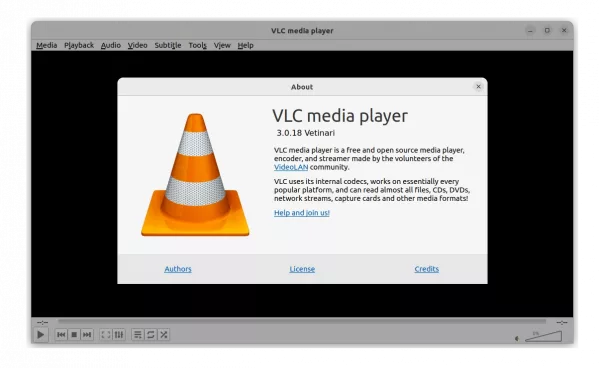Click elapsed time label left of seek bar

point(42,322)
